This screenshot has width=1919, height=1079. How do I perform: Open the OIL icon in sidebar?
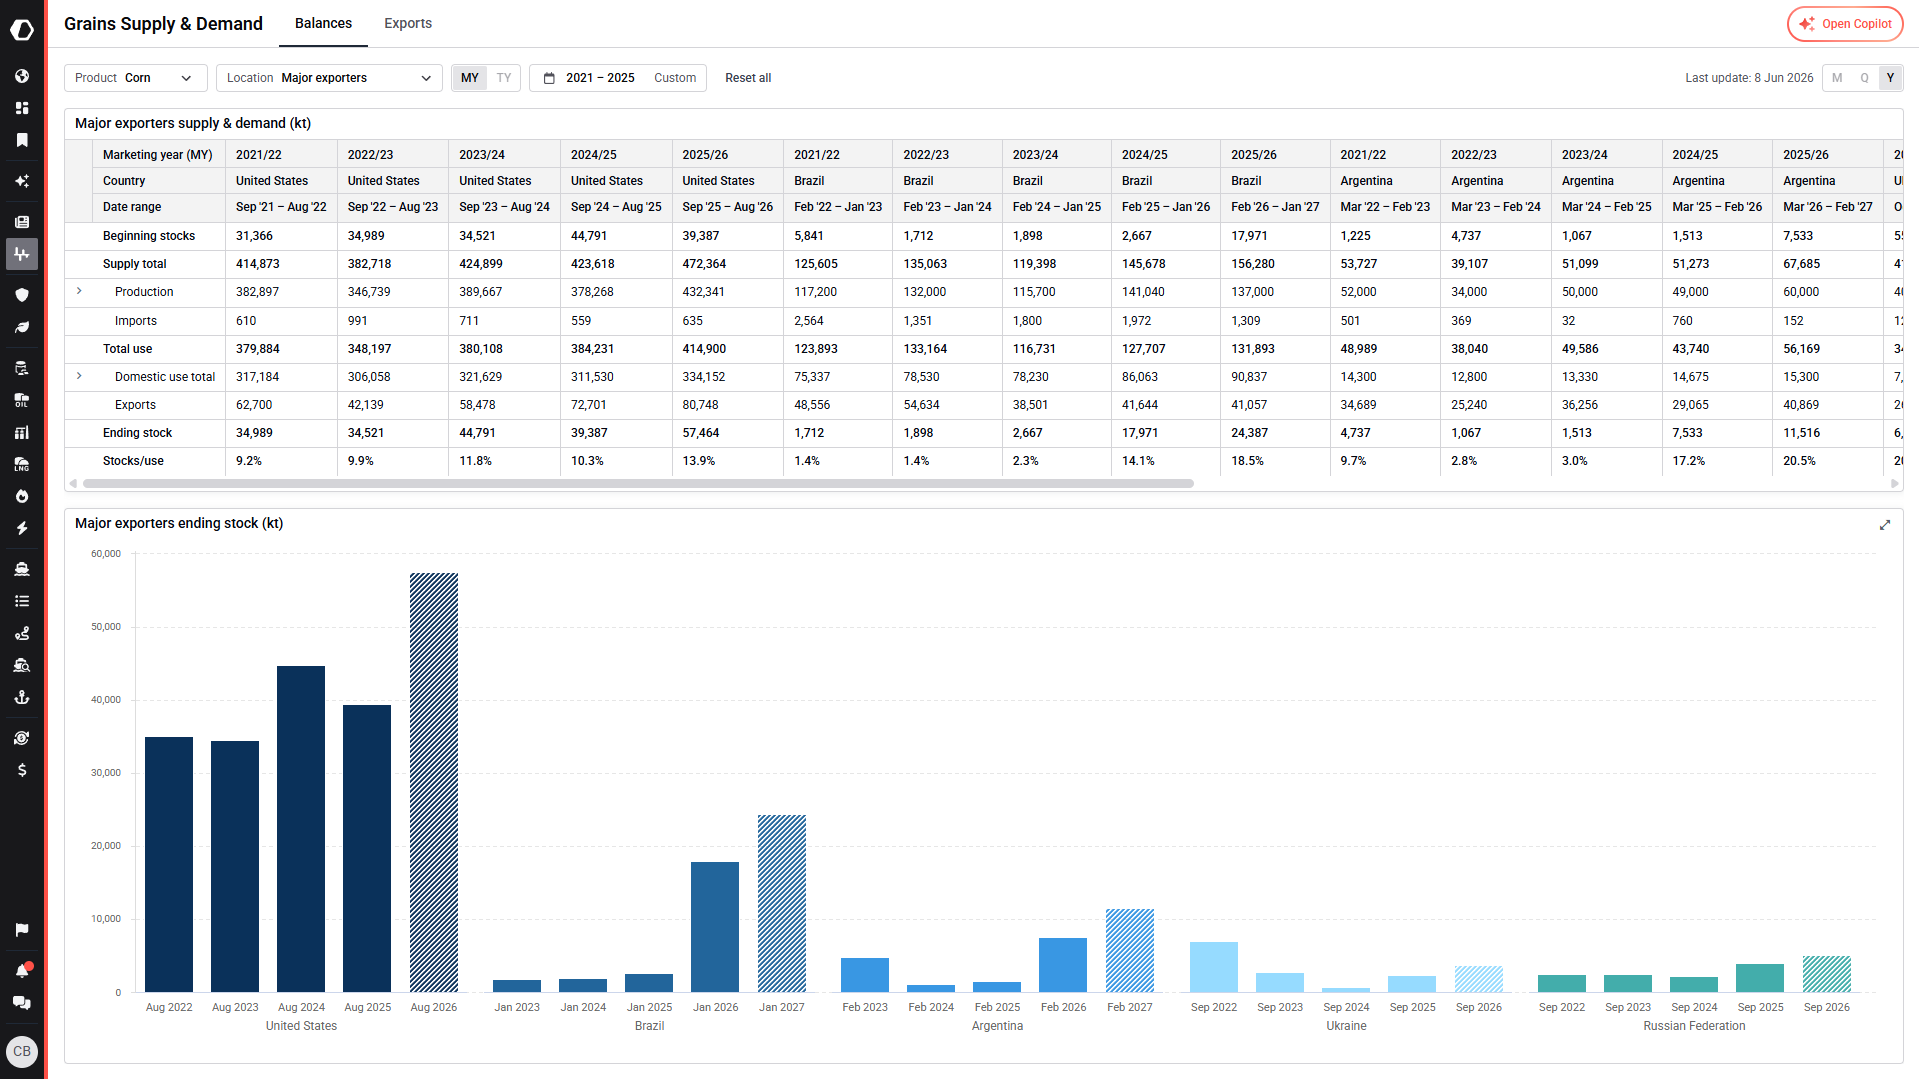22,400
